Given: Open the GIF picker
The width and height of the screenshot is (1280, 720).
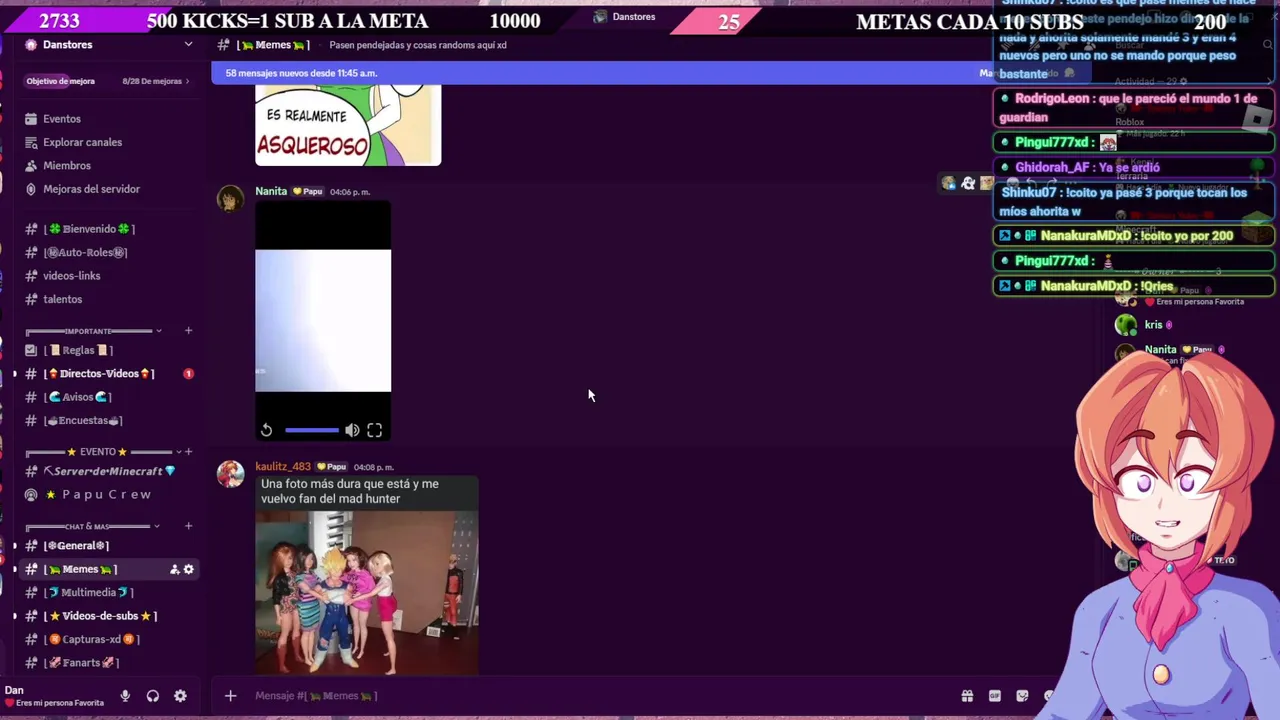Looking at the screenshot, I should click(995, 696).
